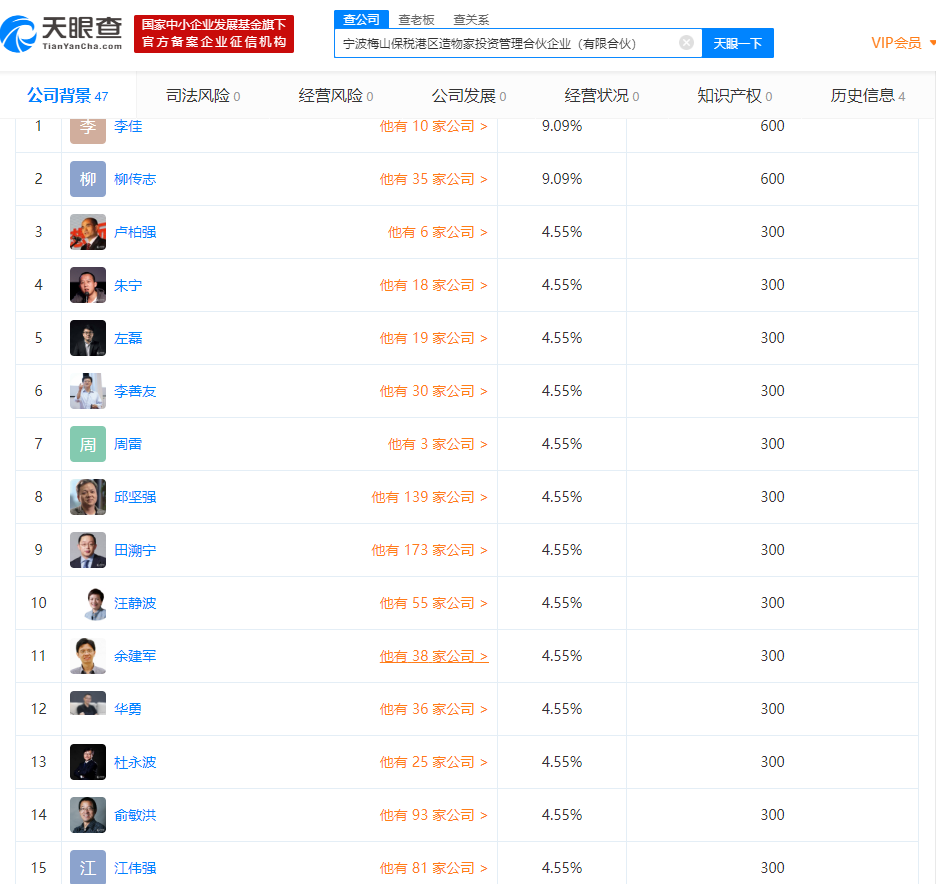Open the 历史信息 section
This screenshot has width=936, height=884.
click(867, 96)
